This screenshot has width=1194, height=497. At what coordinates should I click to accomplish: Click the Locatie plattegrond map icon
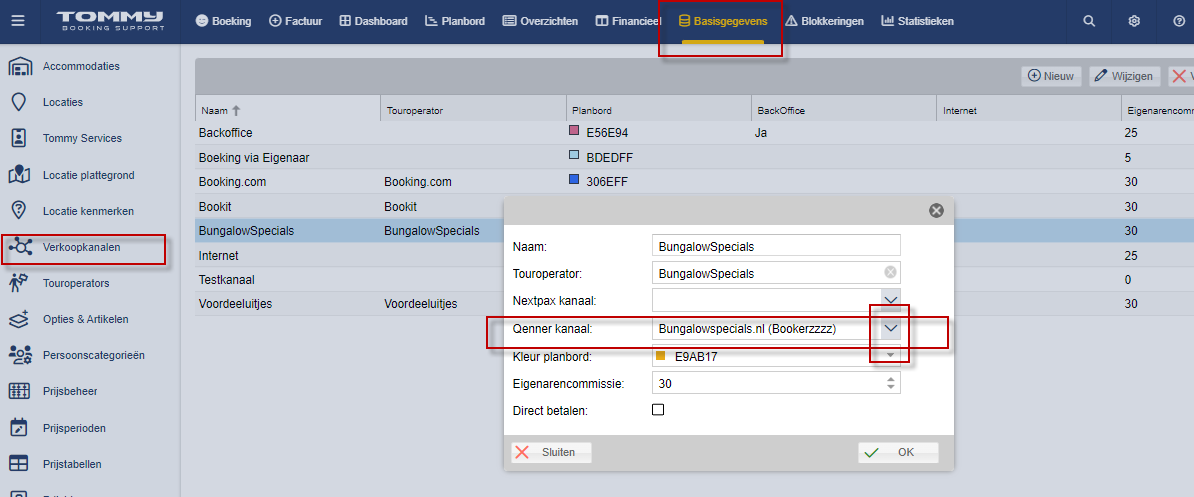19,175
